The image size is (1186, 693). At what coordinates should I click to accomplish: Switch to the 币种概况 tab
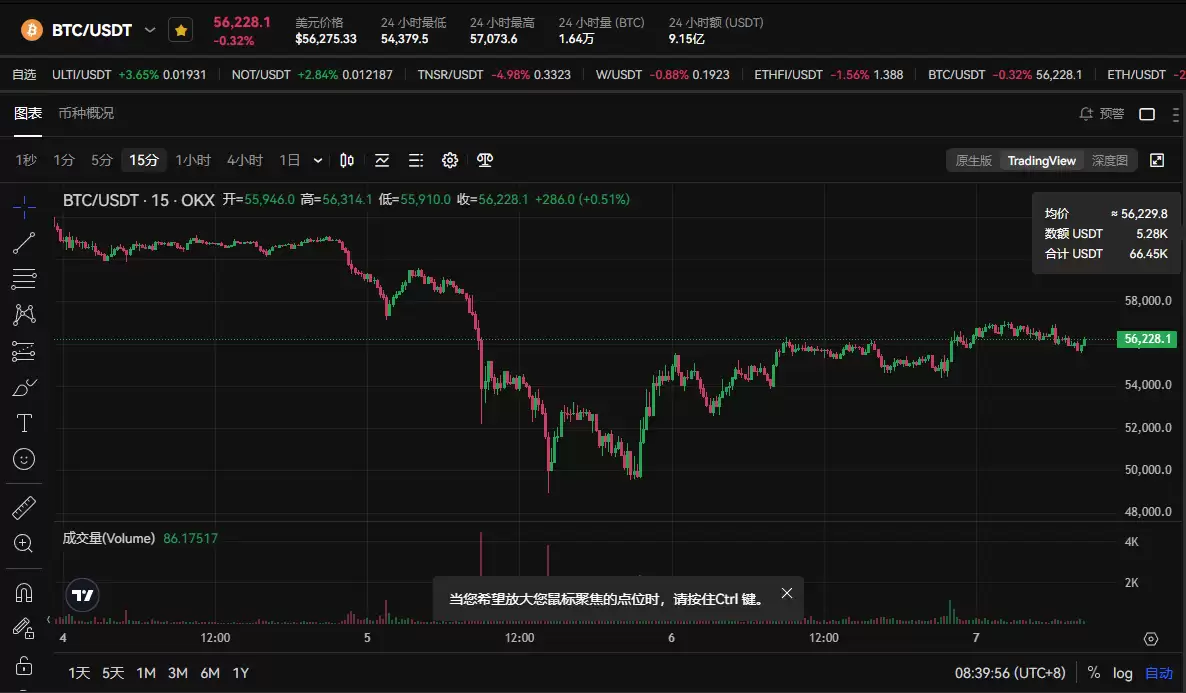coord(86,113)
